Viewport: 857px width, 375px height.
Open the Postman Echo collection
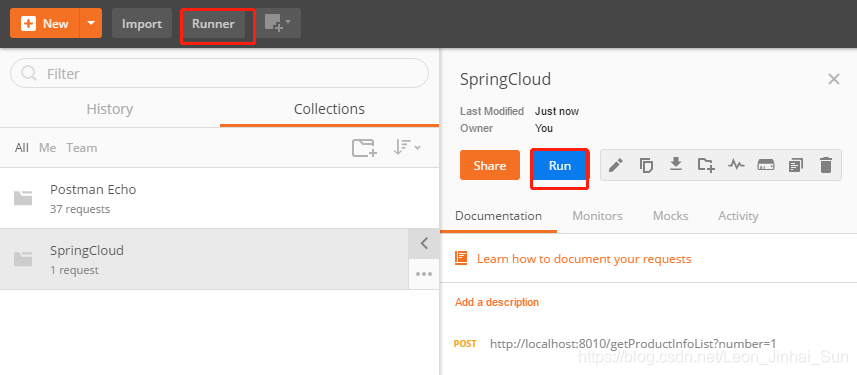pyautogui.click(x=219, y=198)
